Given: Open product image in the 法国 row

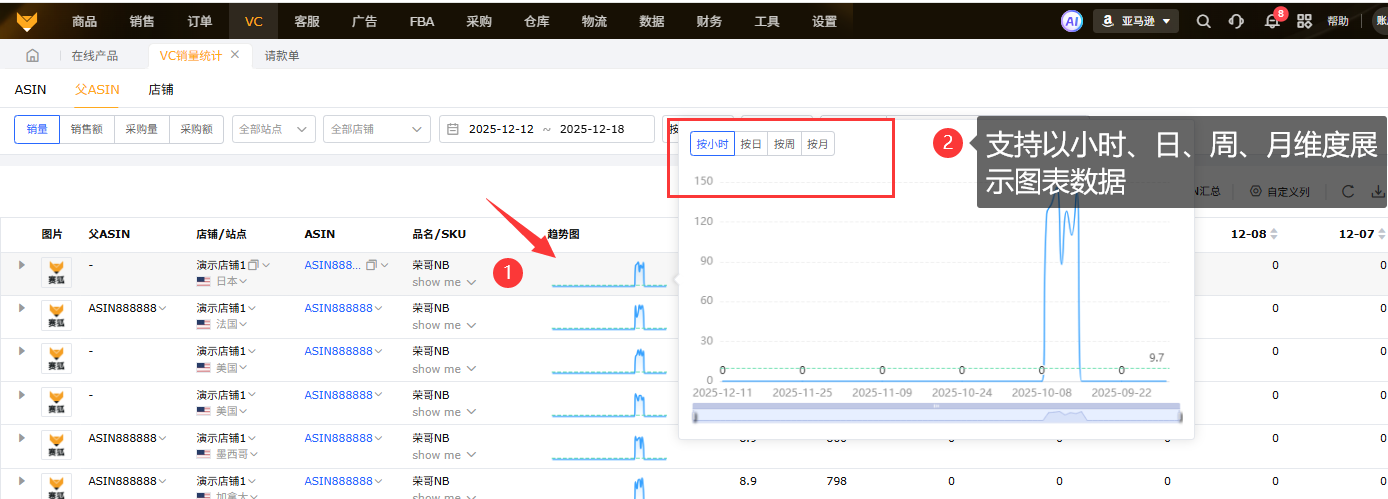Looking at the screenshot, I should [x=56, y=316].
